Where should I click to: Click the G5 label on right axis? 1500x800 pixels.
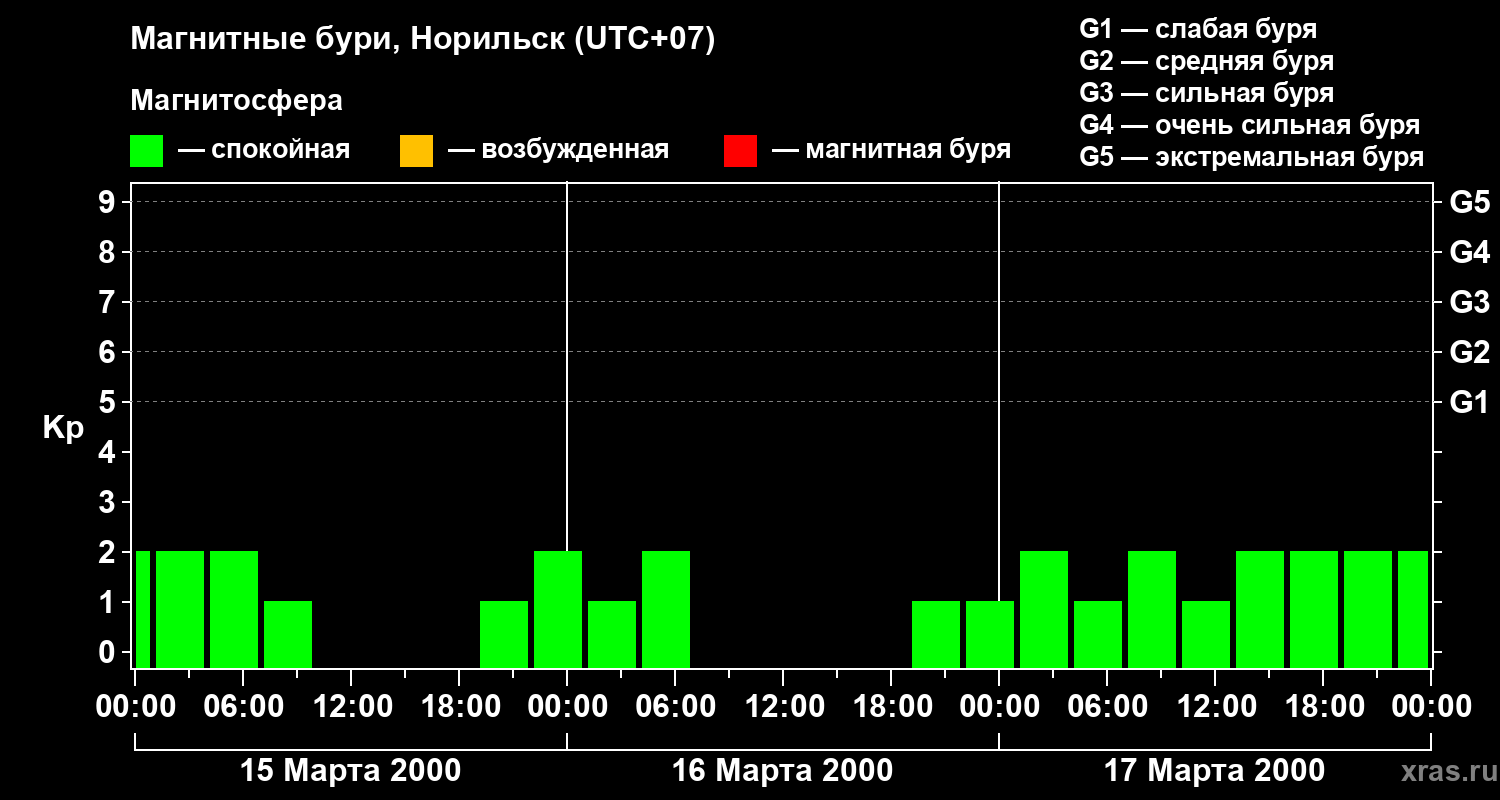click(1469, 202)
